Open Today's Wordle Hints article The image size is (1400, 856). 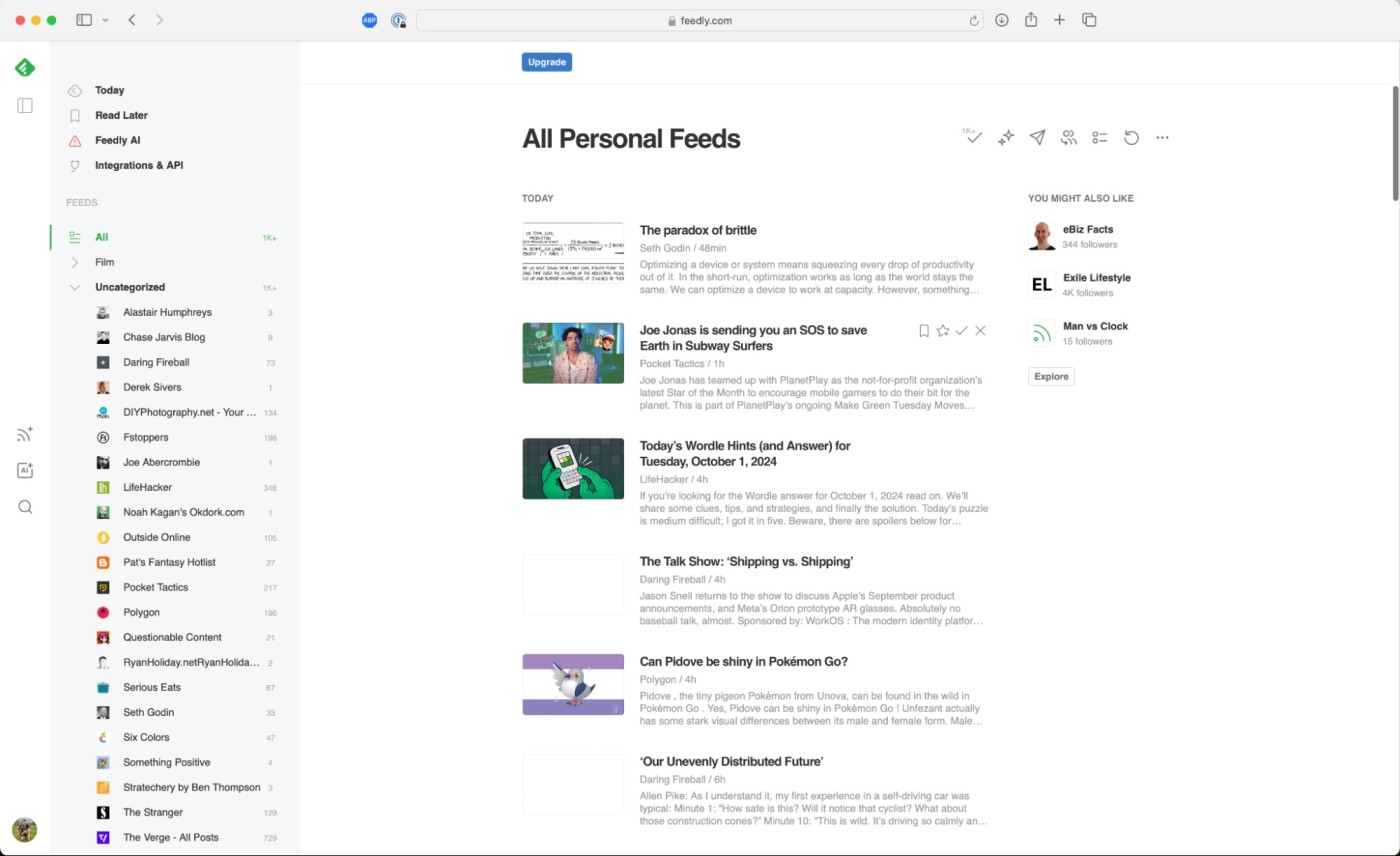pos(745,454)
